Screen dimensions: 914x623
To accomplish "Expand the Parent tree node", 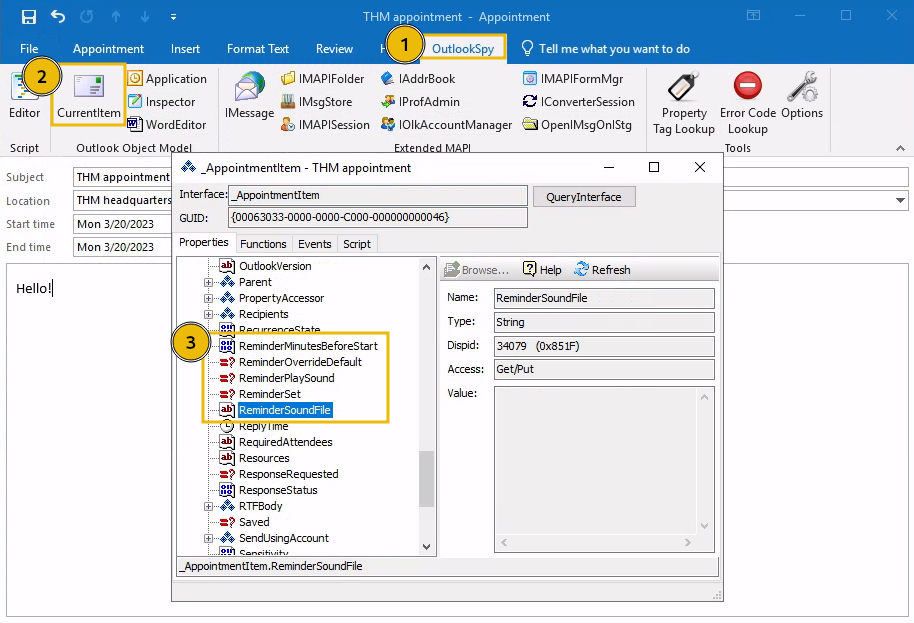I will (x=209, y=282).
